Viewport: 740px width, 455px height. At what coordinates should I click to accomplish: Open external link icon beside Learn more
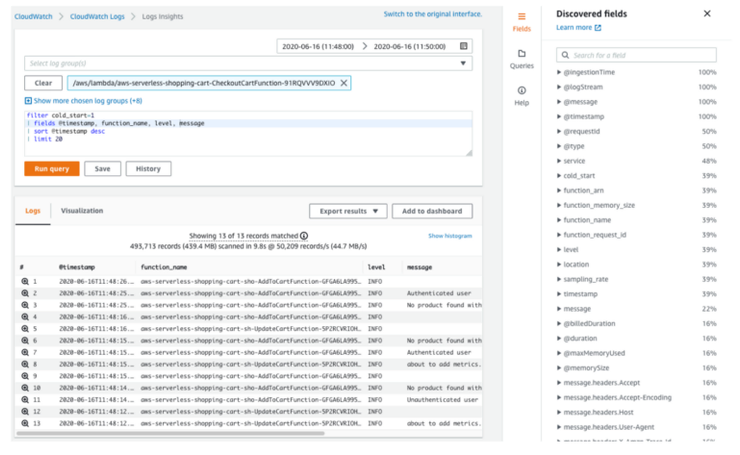coord(598,28)
